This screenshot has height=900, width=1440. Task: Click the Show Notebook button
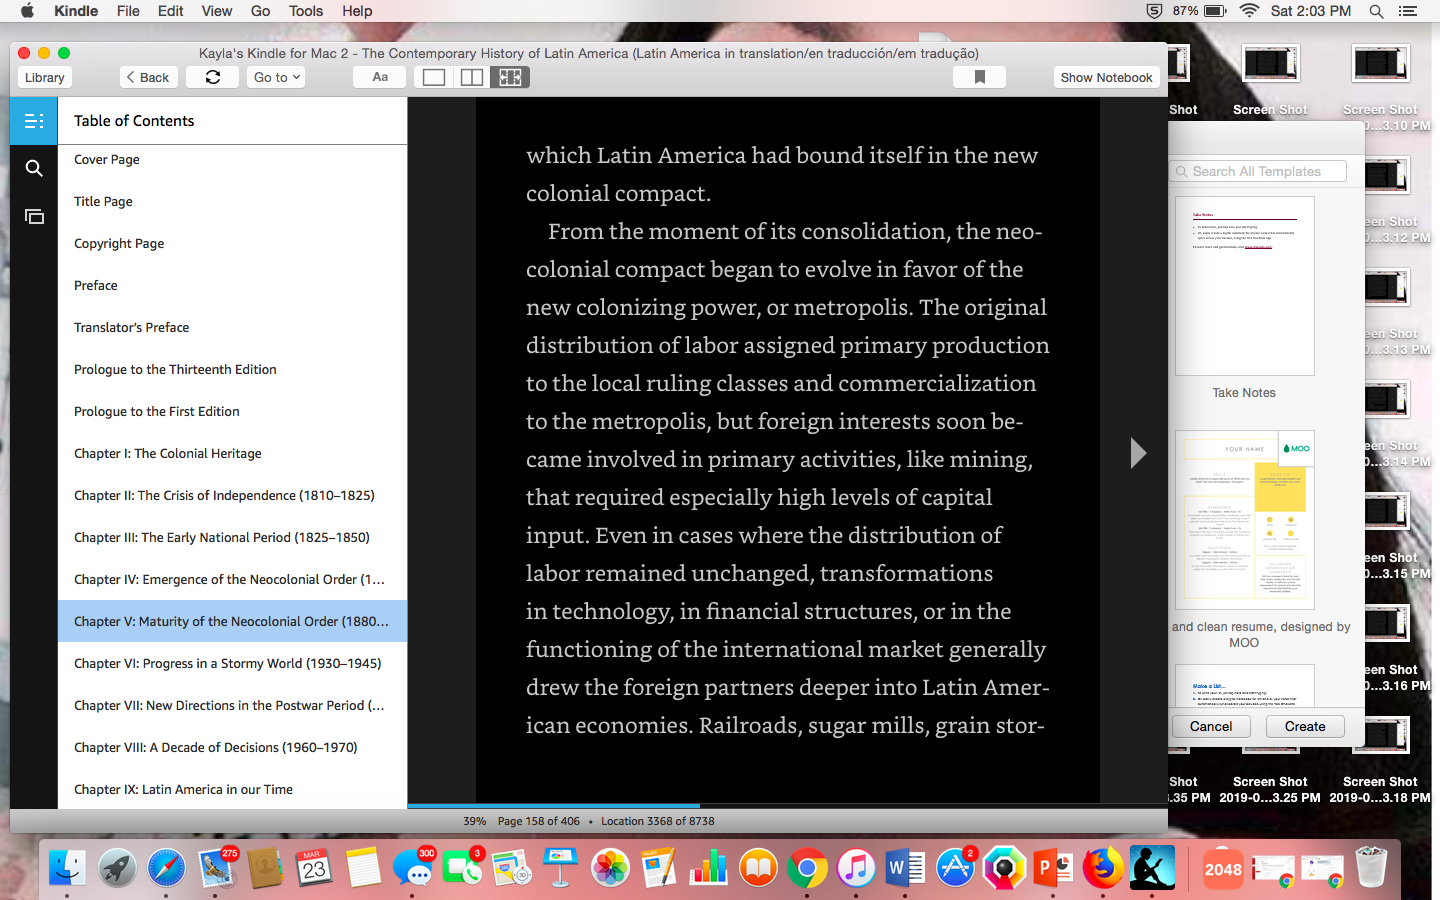click(1106, 77)
